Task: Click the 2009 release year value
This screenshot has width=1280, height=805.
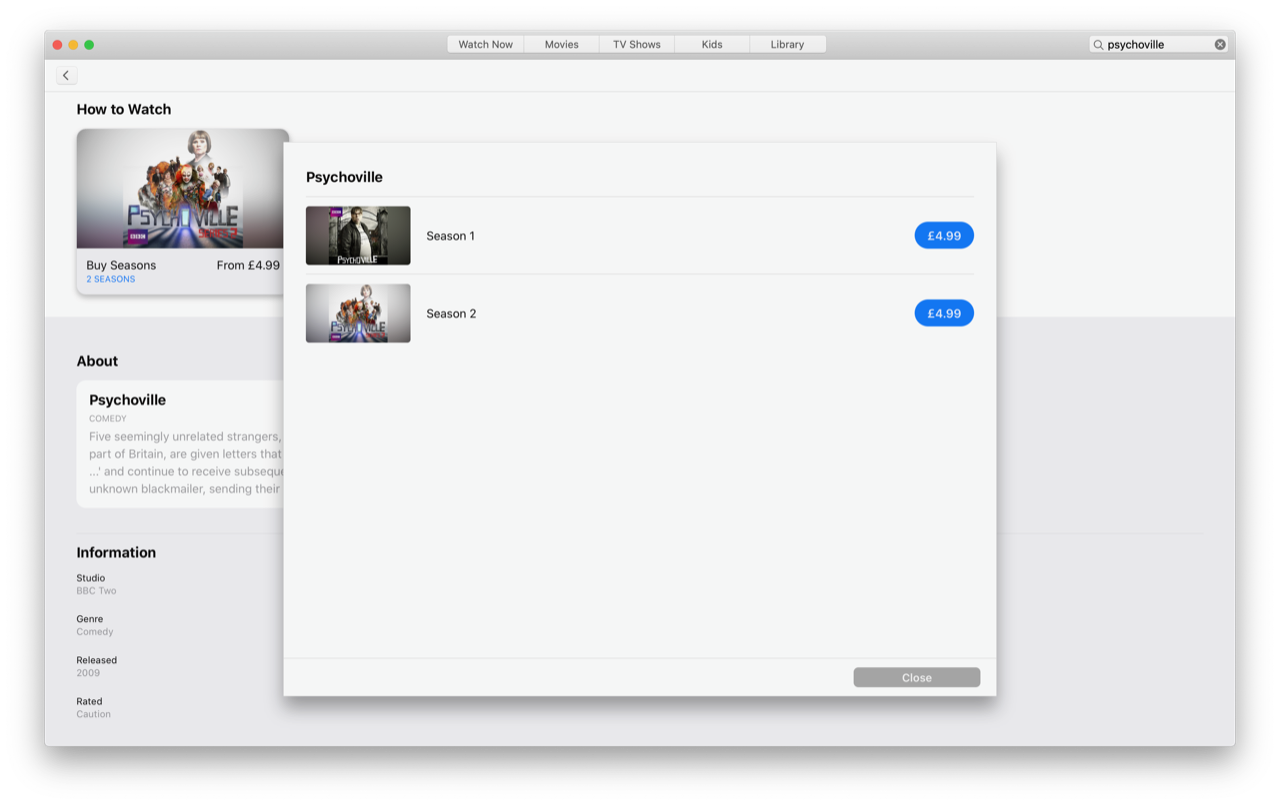Action: [x=88, y=673]
